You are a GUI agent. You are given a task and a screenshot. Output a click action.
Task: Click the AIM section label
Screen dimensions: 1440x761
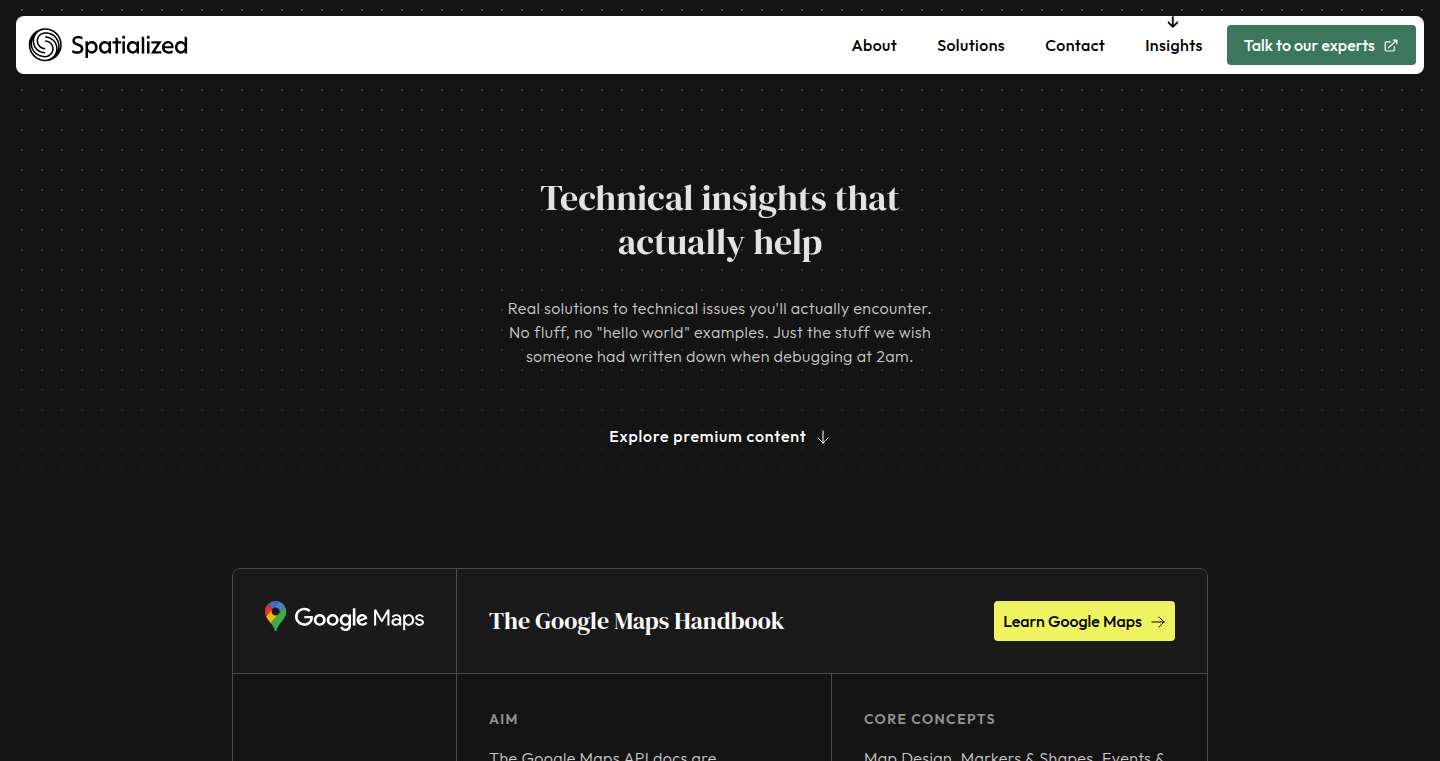coord(503,719)
